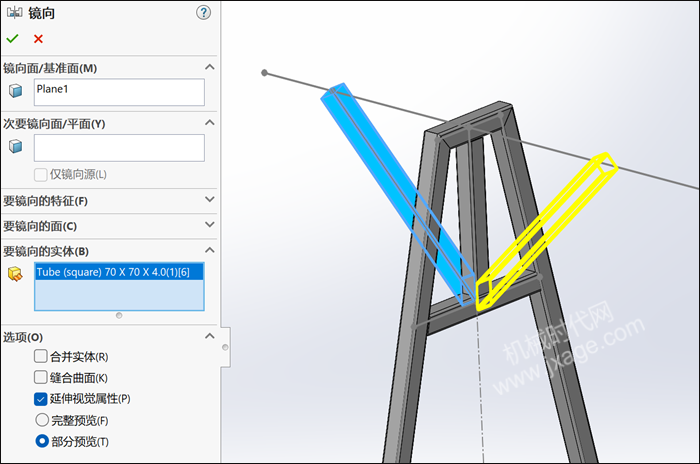Expand the 要镜向的特征(F) section
The width and height of the screenshot is (700, 464).
(209, 200)
